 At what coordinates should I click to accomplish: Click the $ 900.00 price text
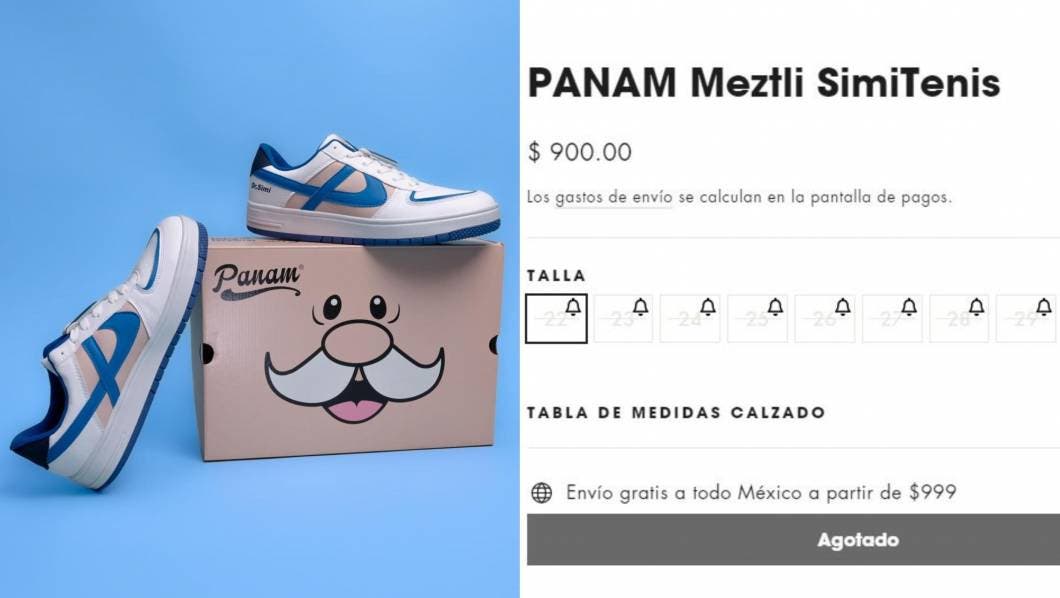[x=580, y=152]
